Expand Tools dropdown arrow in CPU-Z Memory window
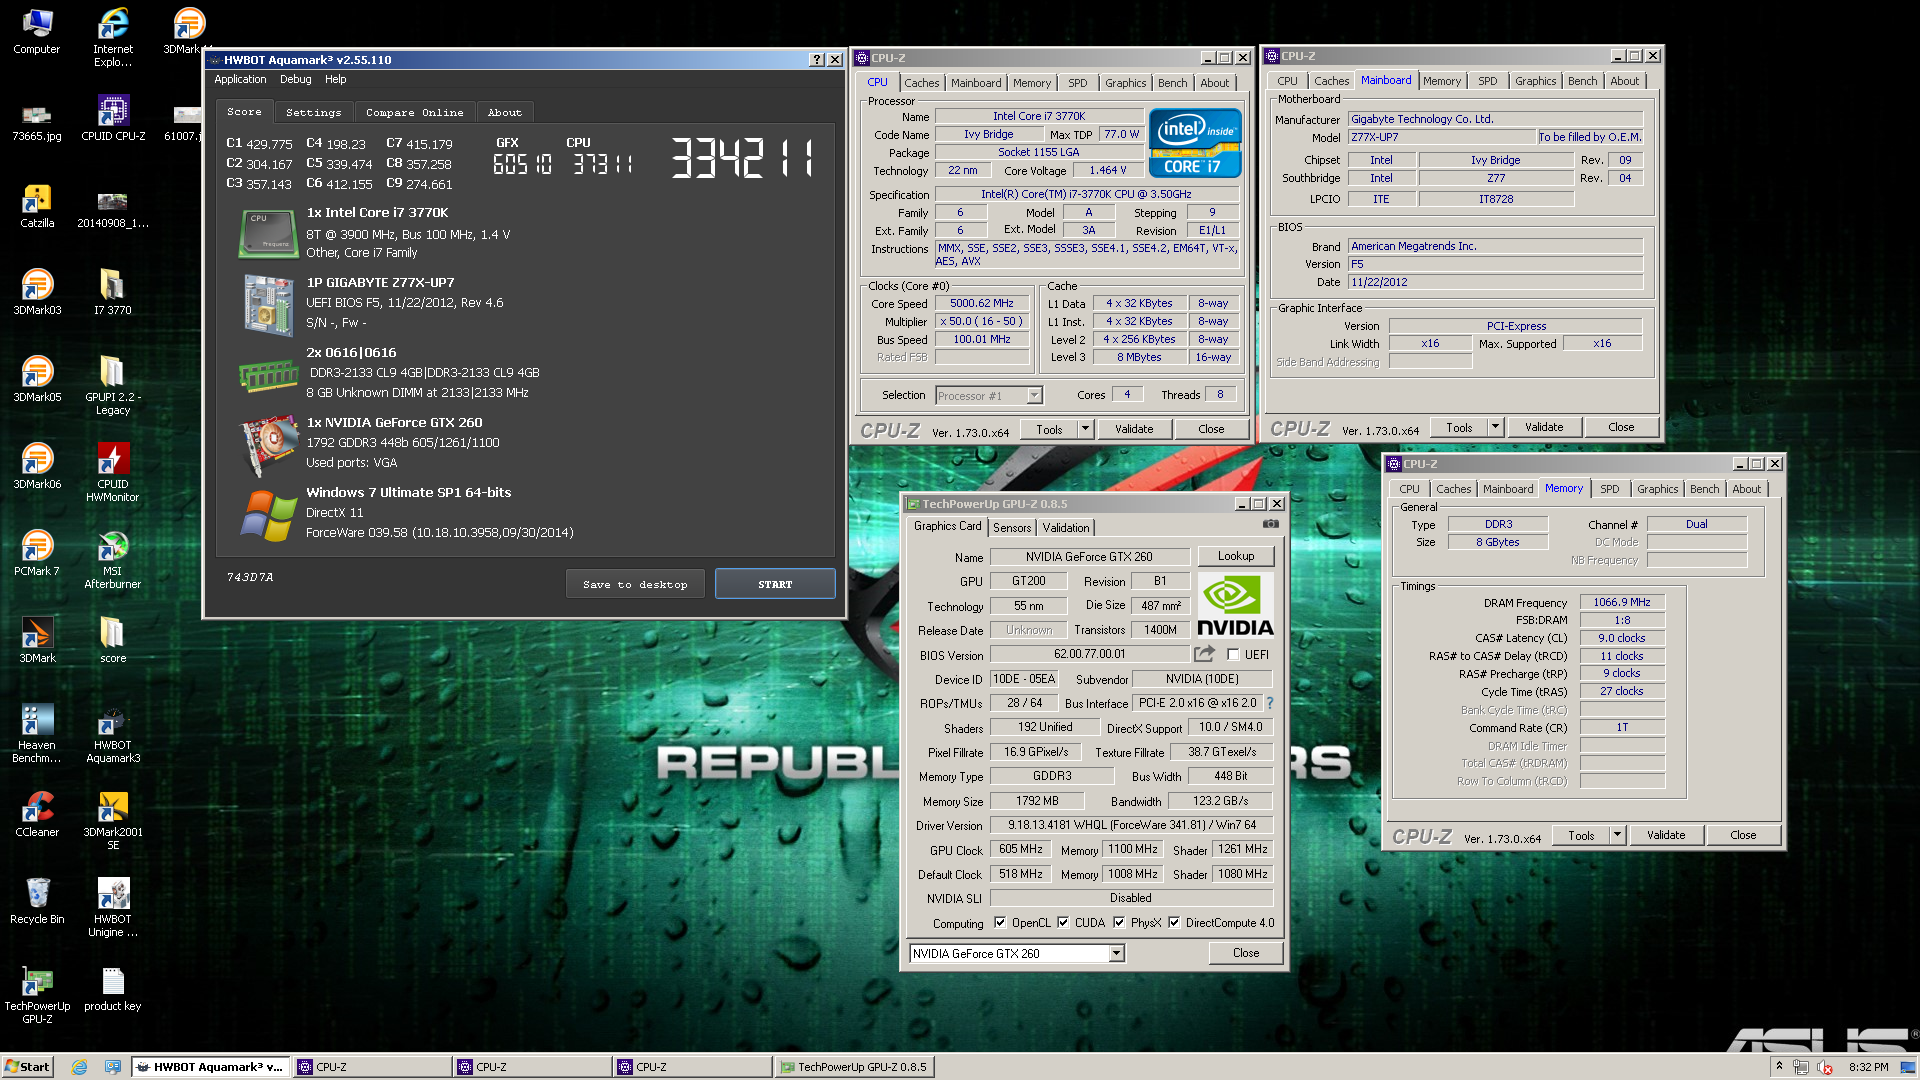The width and height of the screenshot is (1920, 1080). [1617, 835]
